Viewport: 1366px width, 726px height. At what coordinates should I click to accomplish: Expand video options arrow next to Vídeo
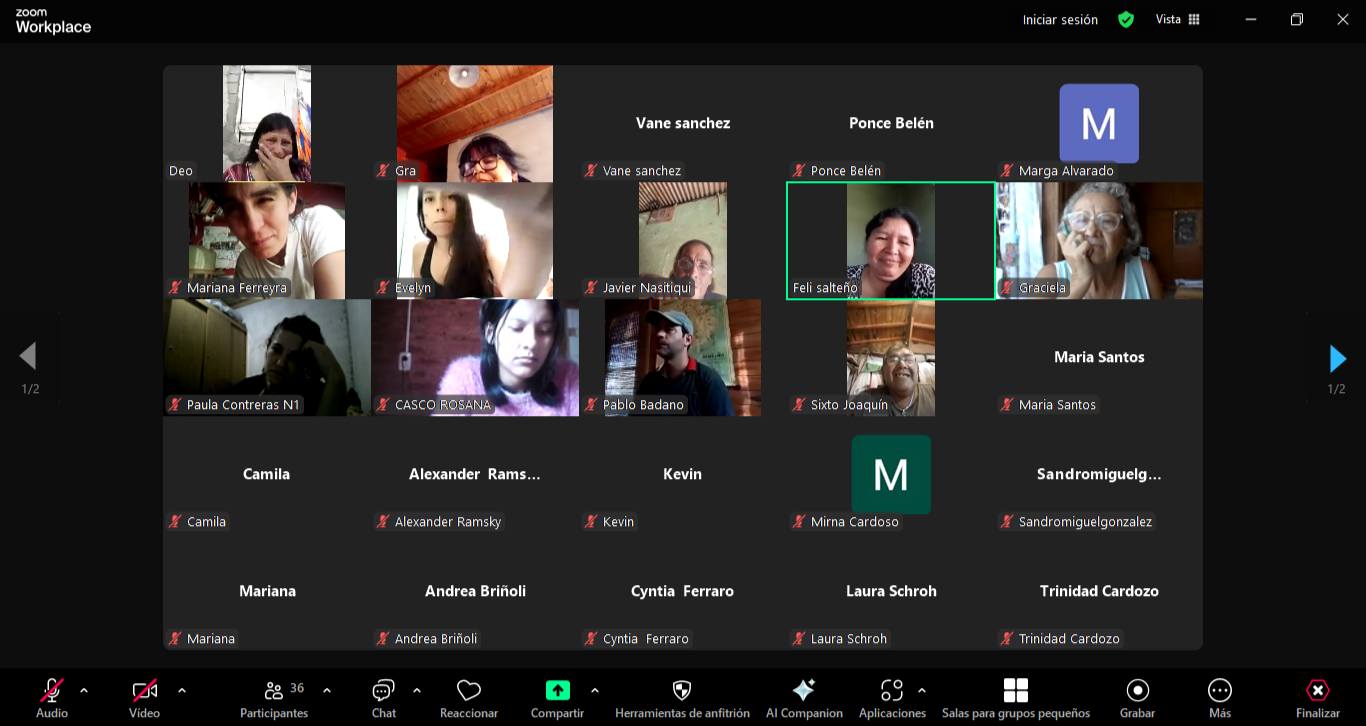181,690
